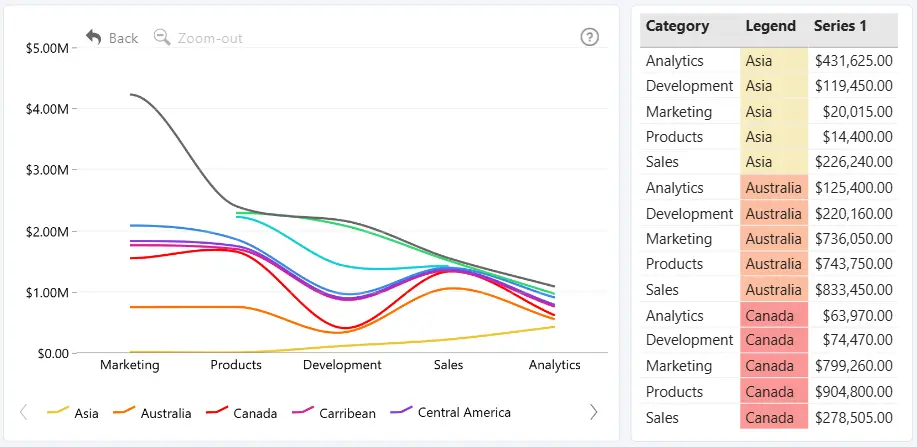This screenshot has height=447, width=917.
Task: Toggle Carribean series in chart legend
Action: [334, 412]
